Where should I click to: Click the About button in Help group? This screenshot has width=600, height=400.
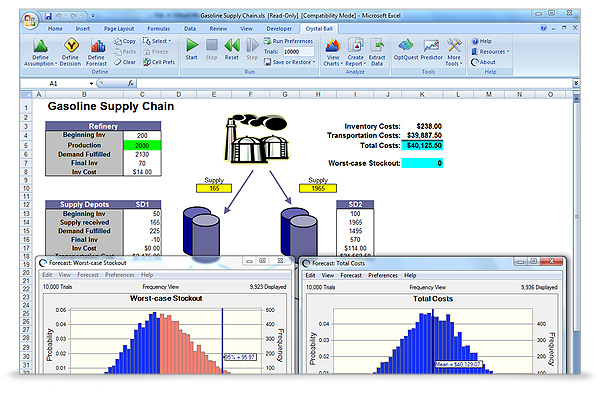pos(489,62)
